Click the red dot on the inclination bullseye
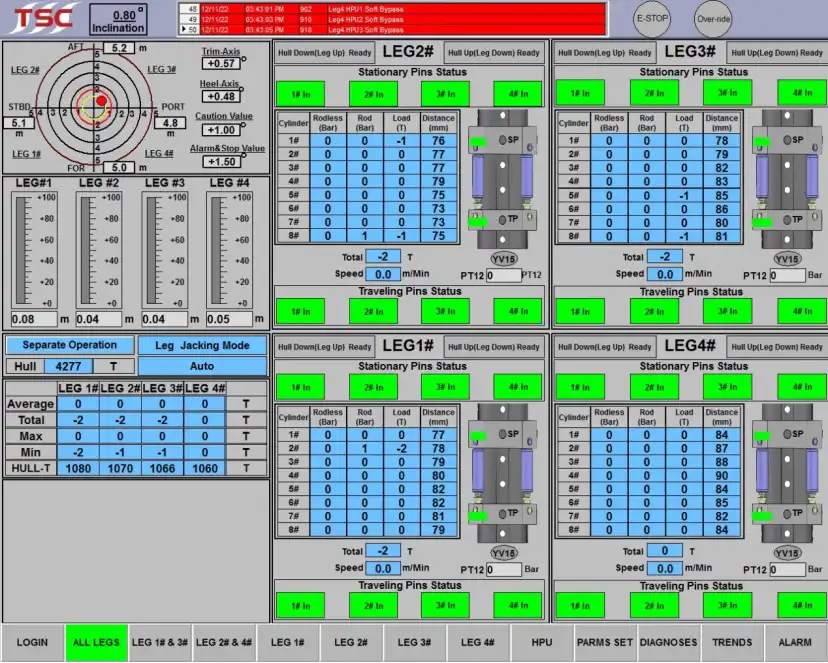This screenshot has height=663, width=828. click(101, 101)
